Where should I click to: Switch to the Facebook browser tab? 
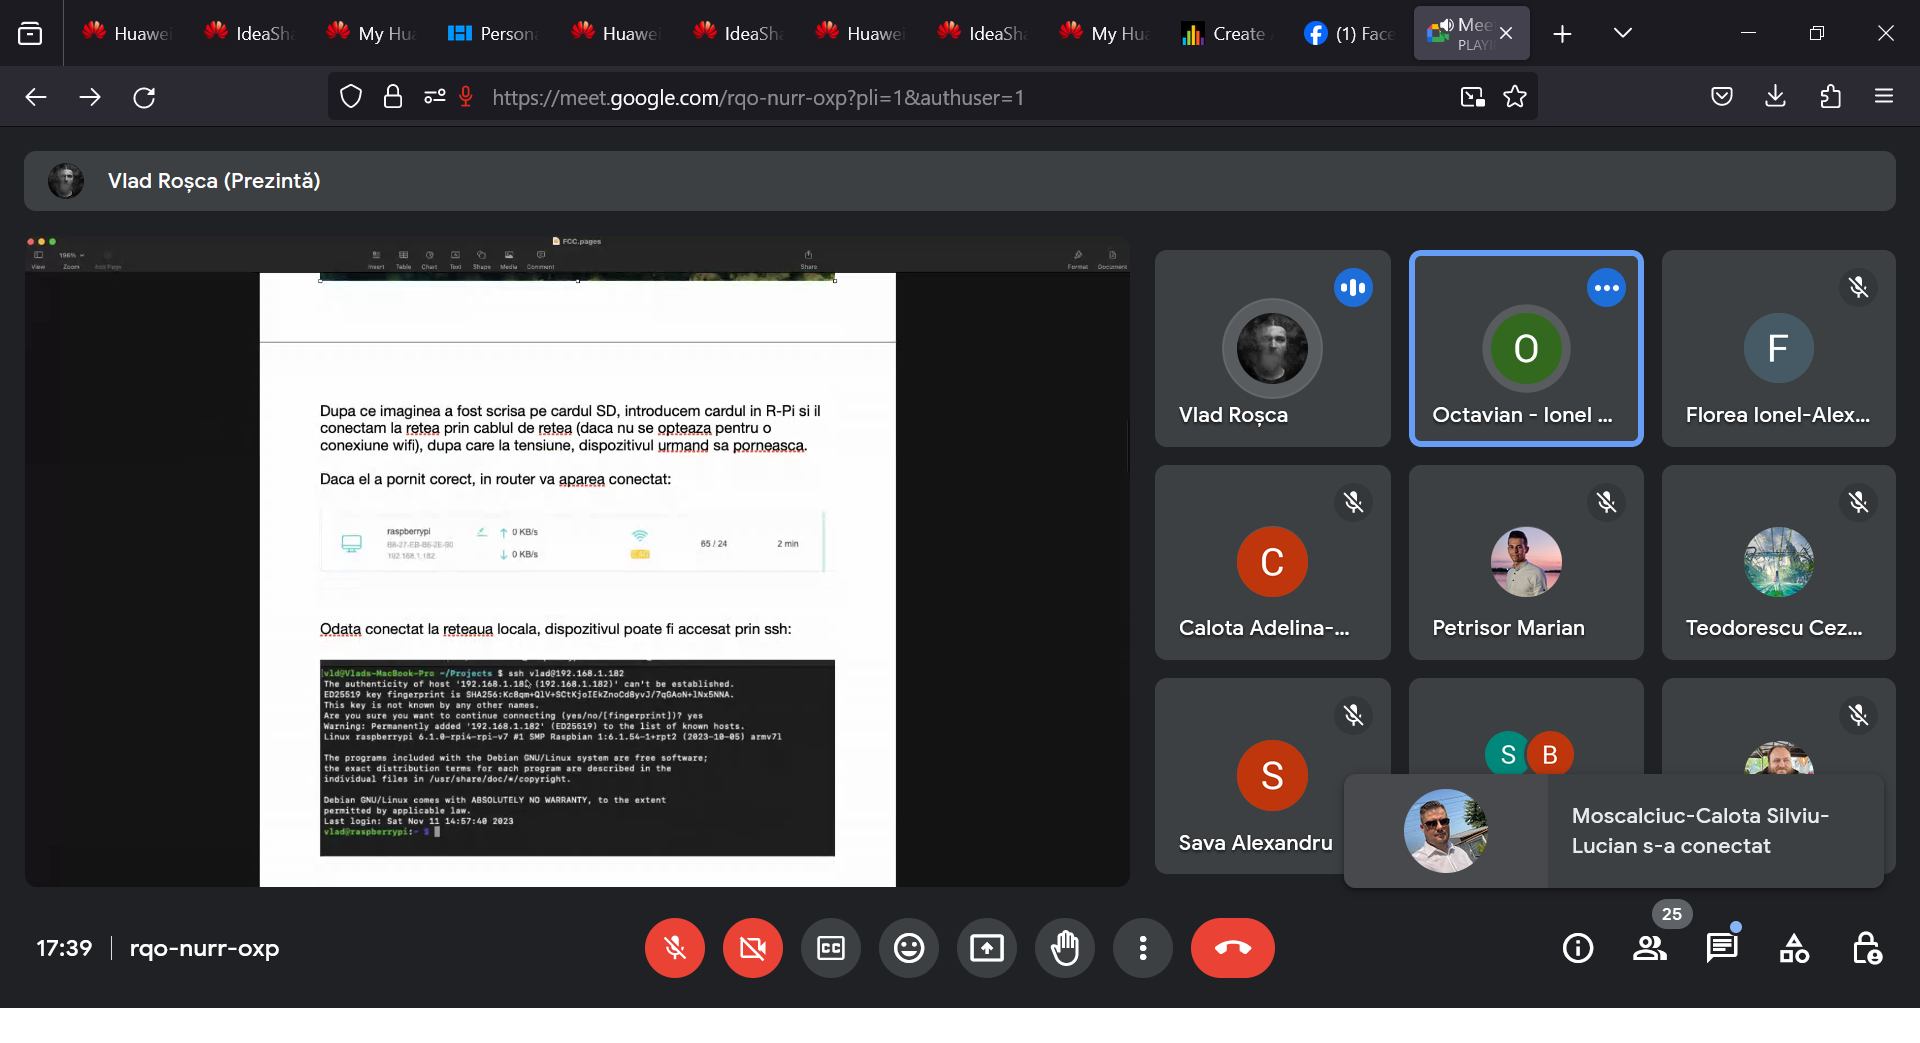pyautogui.click(x=1350, y=33)
